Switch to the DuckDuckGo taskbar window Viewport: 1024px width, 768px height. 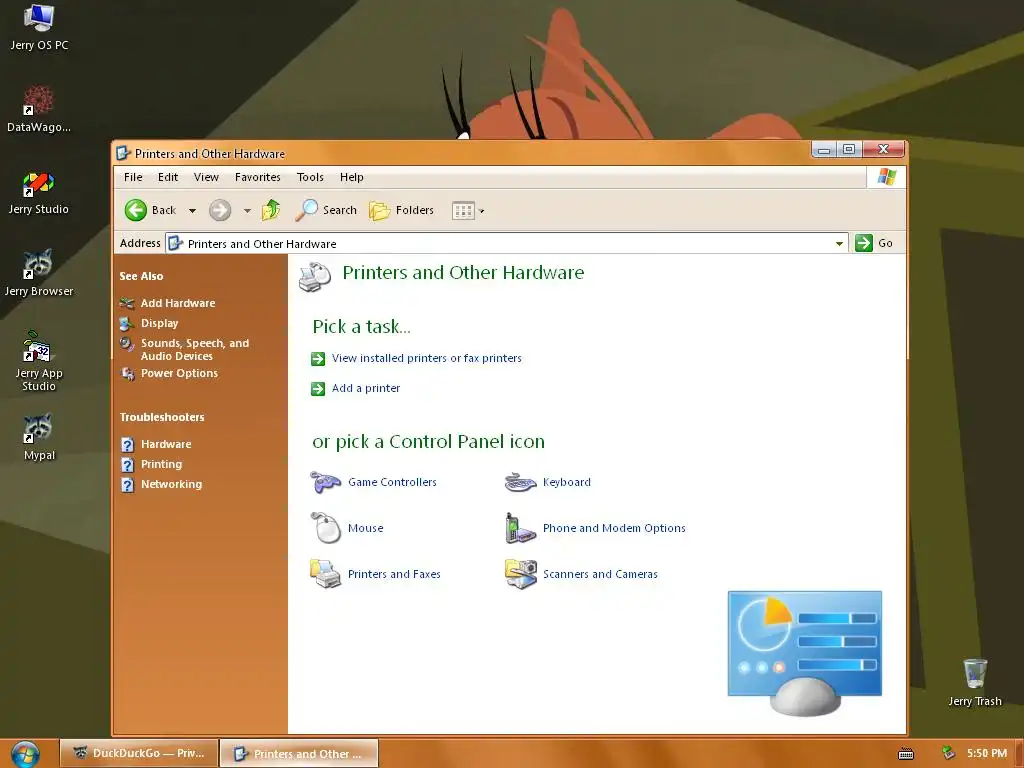(x=139, y=753)
